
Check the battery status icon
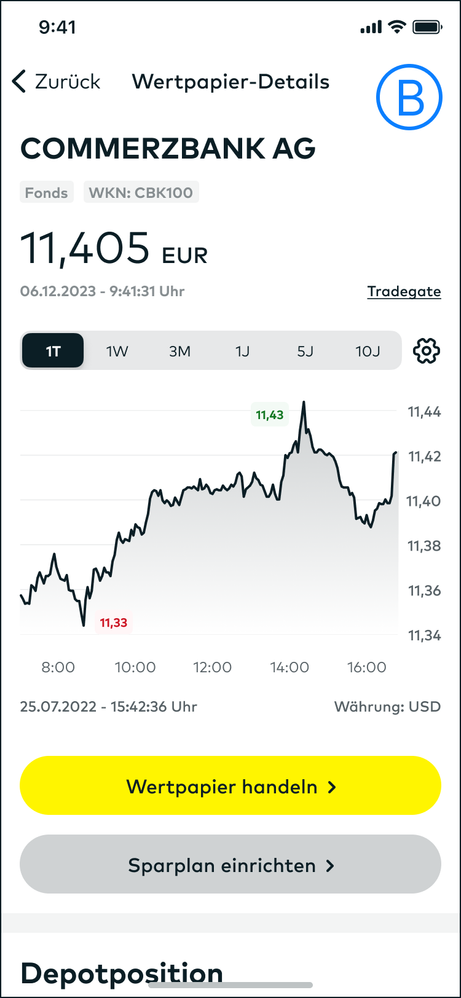[427, 27]
